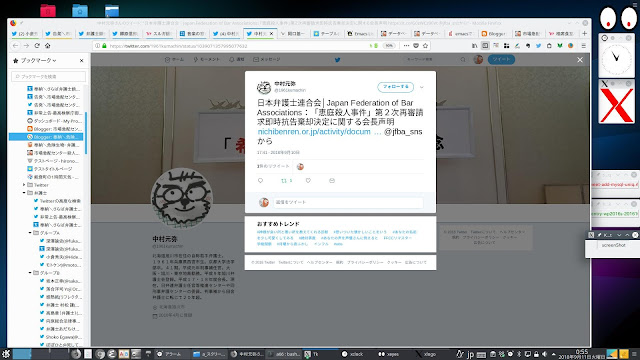Switch to the Emacs tab

pos(360,33)
